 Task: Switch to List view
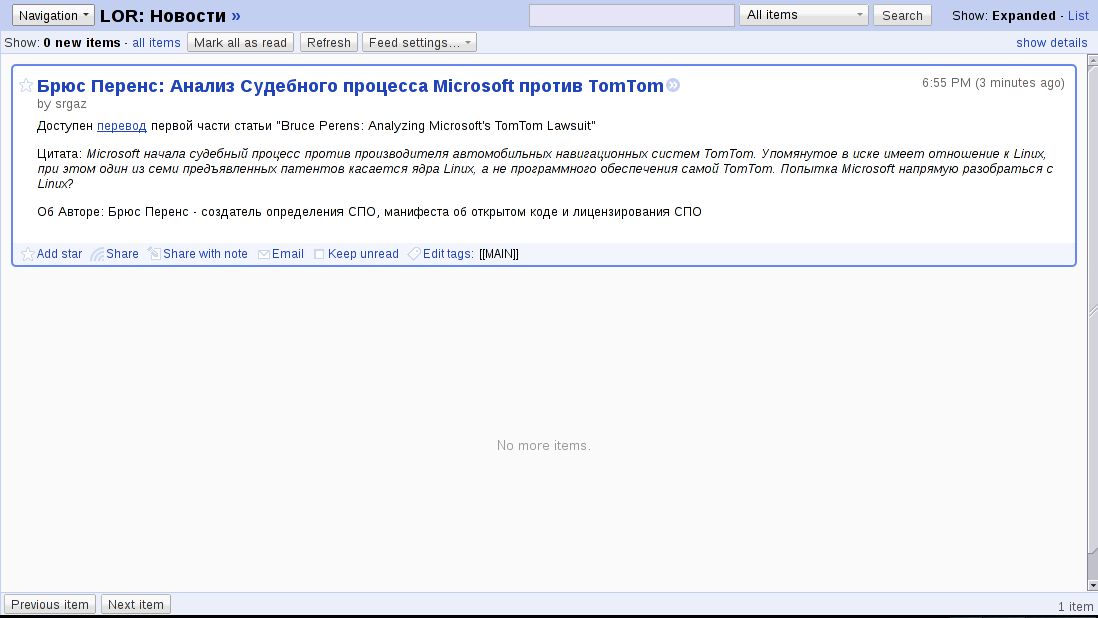coord(1078,15)
